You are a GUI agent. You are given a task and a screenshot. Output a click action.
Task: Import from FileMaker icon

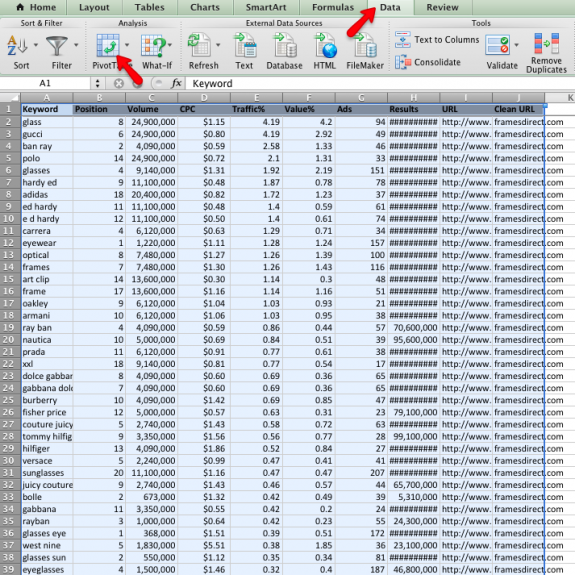tap(365, 46)
